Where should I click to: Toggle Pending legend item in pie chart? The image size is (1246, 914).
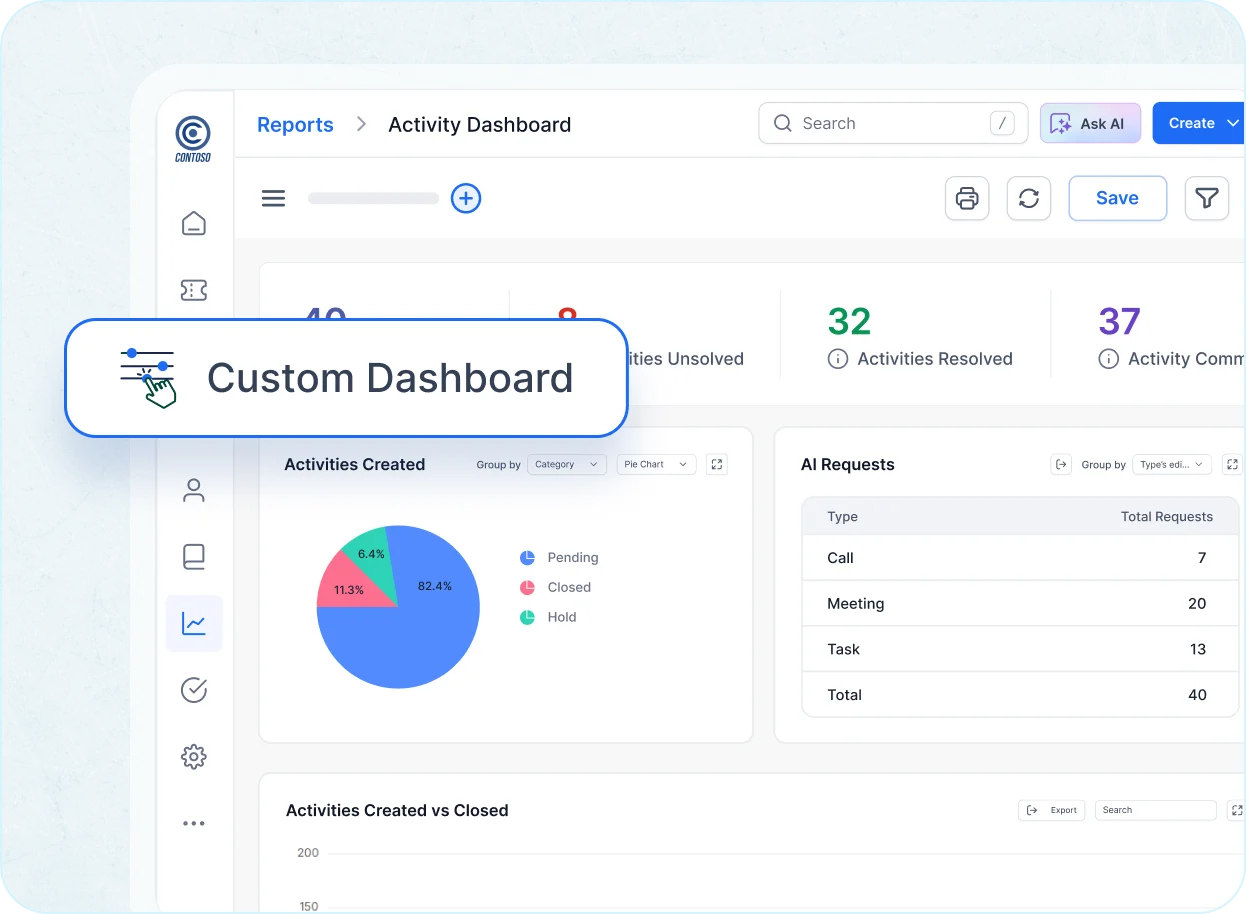[x=559, y=557]
